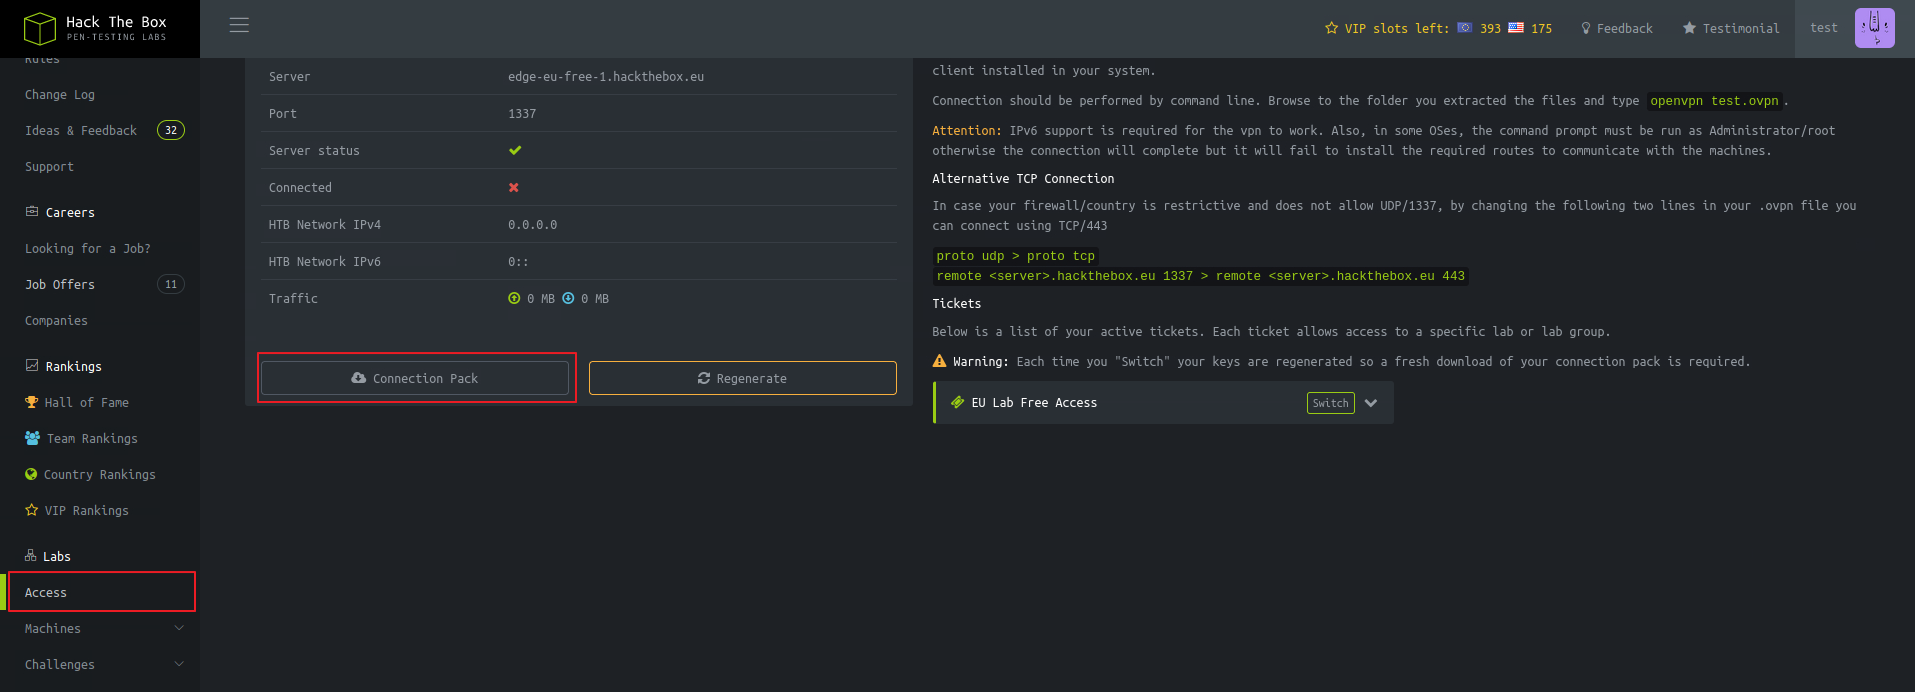1915x692 pixels.
Task: Click the Testimonial star icon
Action: 1689,28
